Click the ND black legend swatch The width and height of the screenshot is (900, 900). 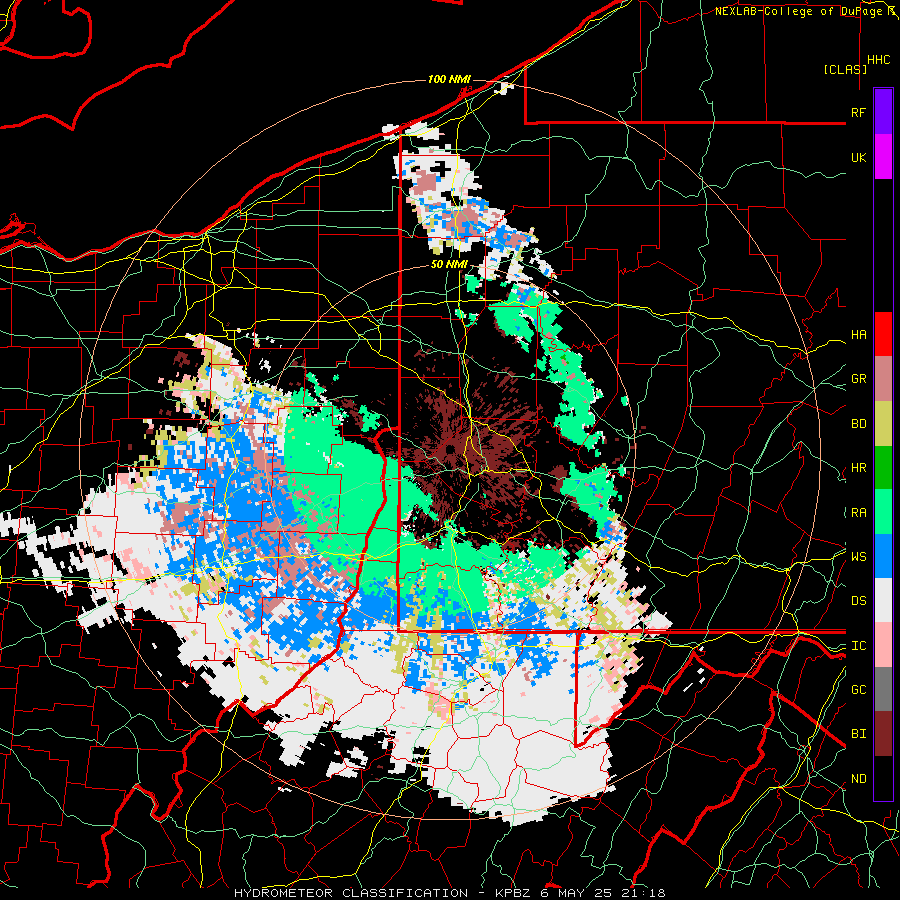883,778
